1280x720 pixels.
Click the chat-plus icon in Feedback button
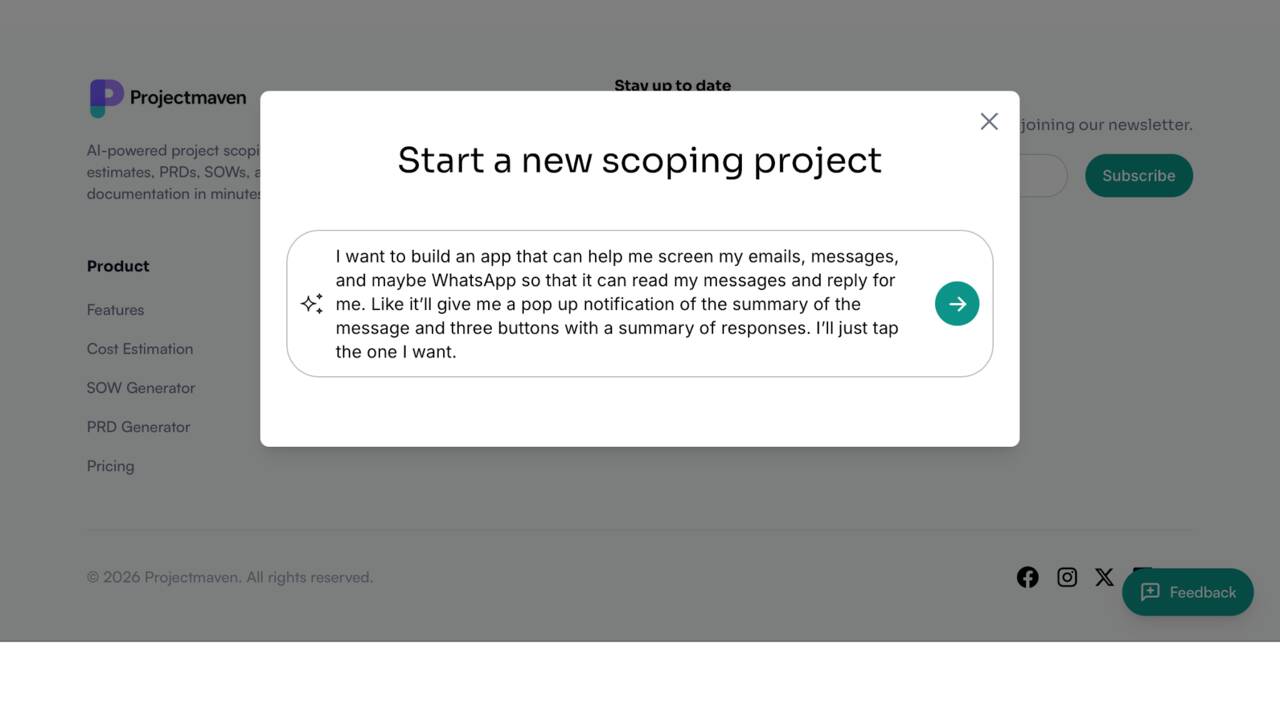(1150, 592)
